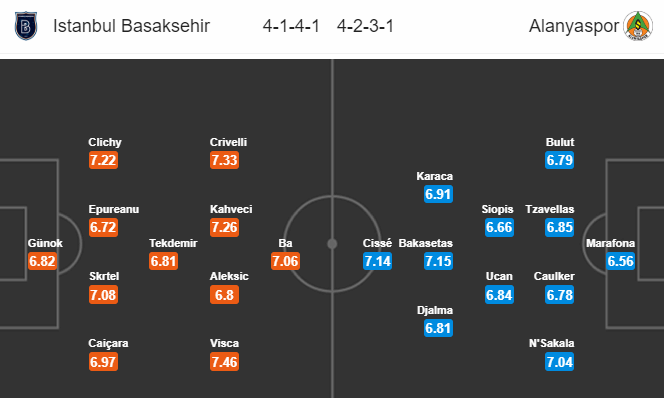This screenshot has width=664, height=398.
Task: Select Crivelli's 7.33 rating badge
Action: point(224,160)
